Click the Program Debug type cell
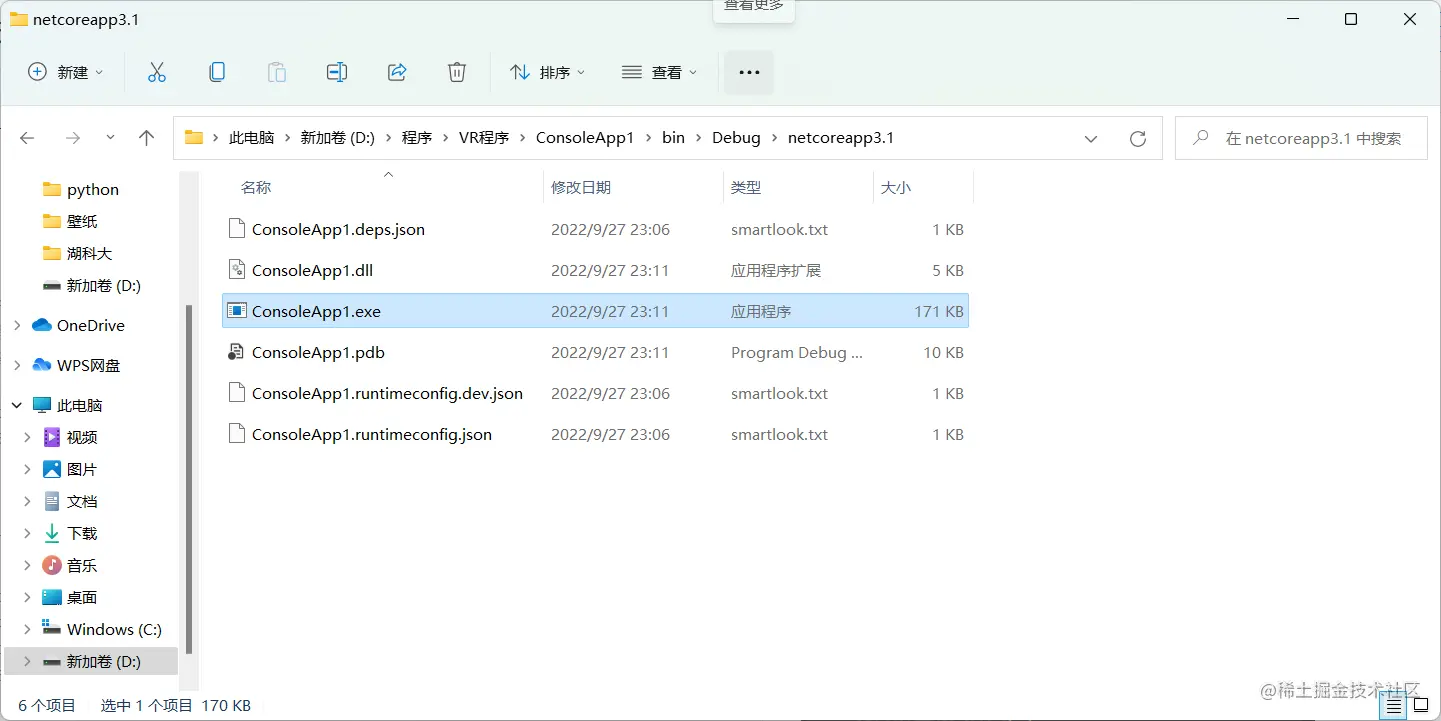The height and width of the screenshot is (721, 1441). (x=797, y=352)
